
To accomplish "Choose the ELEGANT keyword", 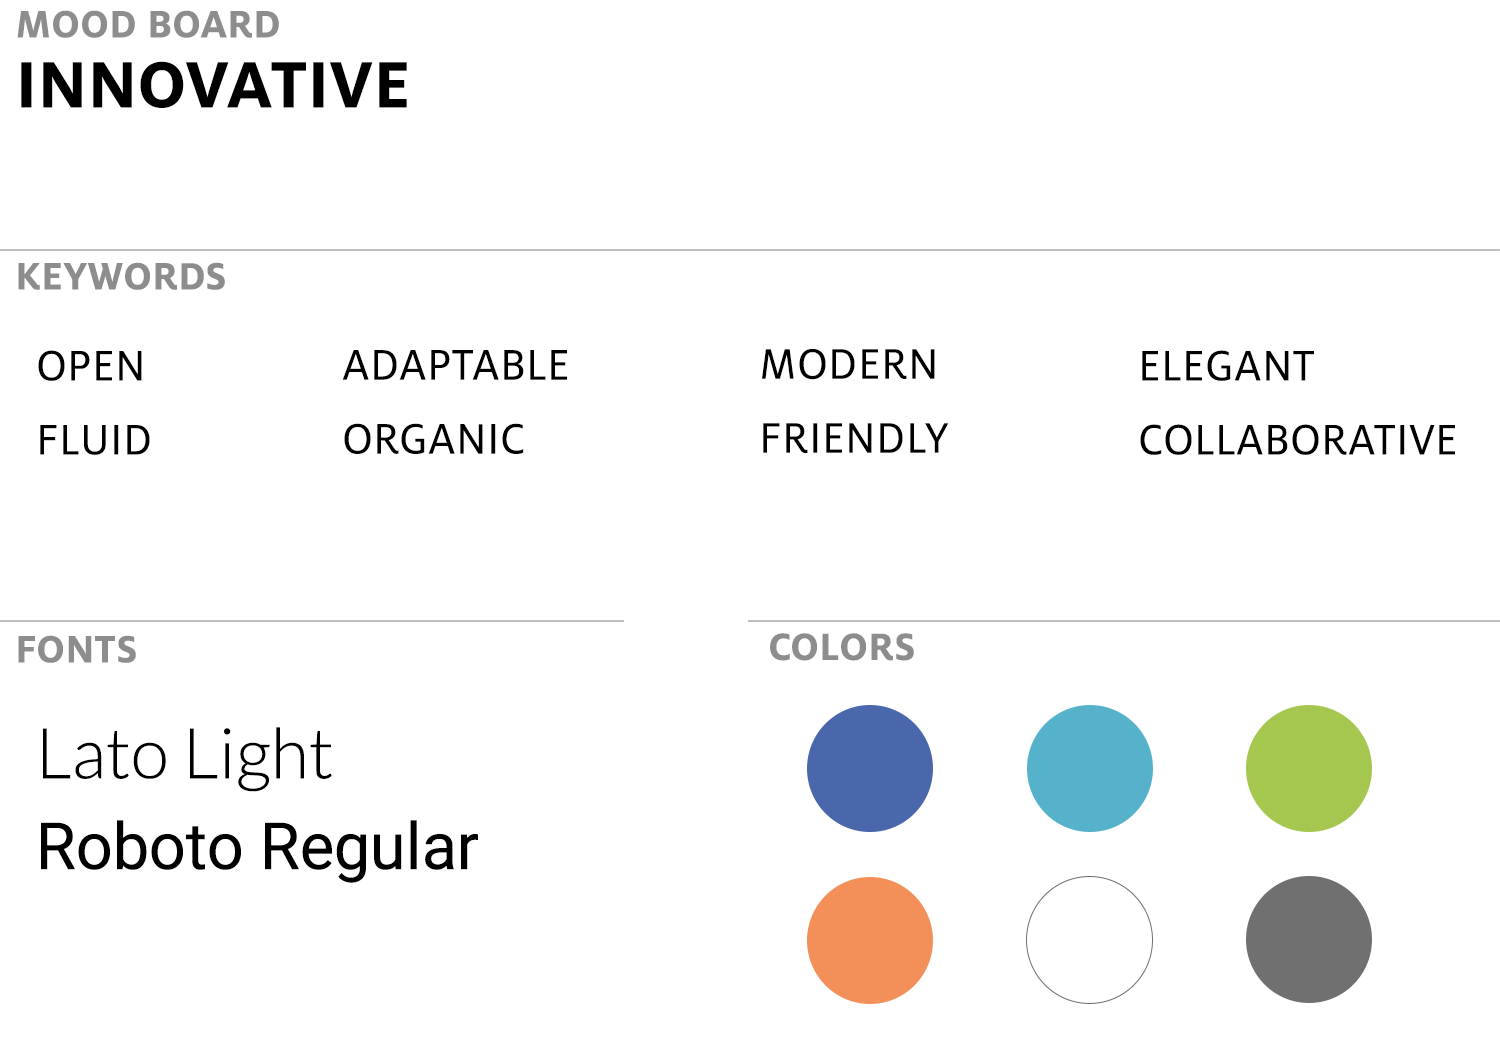I will click(1227, 367).
